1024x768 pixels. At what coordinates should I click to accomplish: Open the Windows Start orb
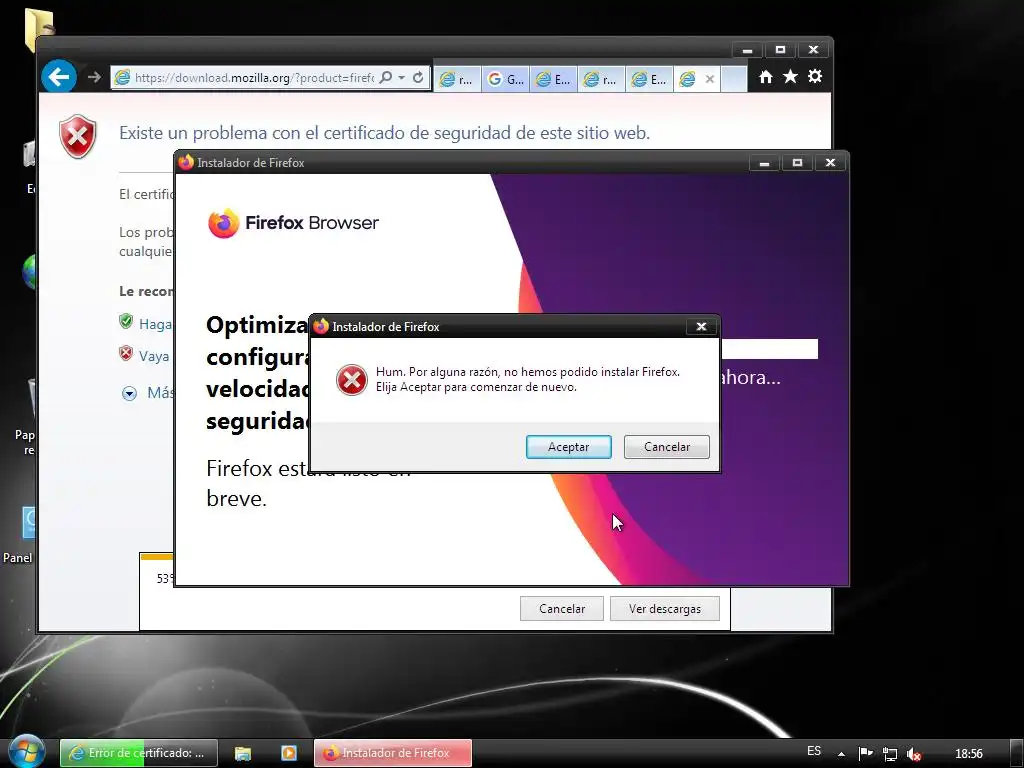tap(27, 752)
